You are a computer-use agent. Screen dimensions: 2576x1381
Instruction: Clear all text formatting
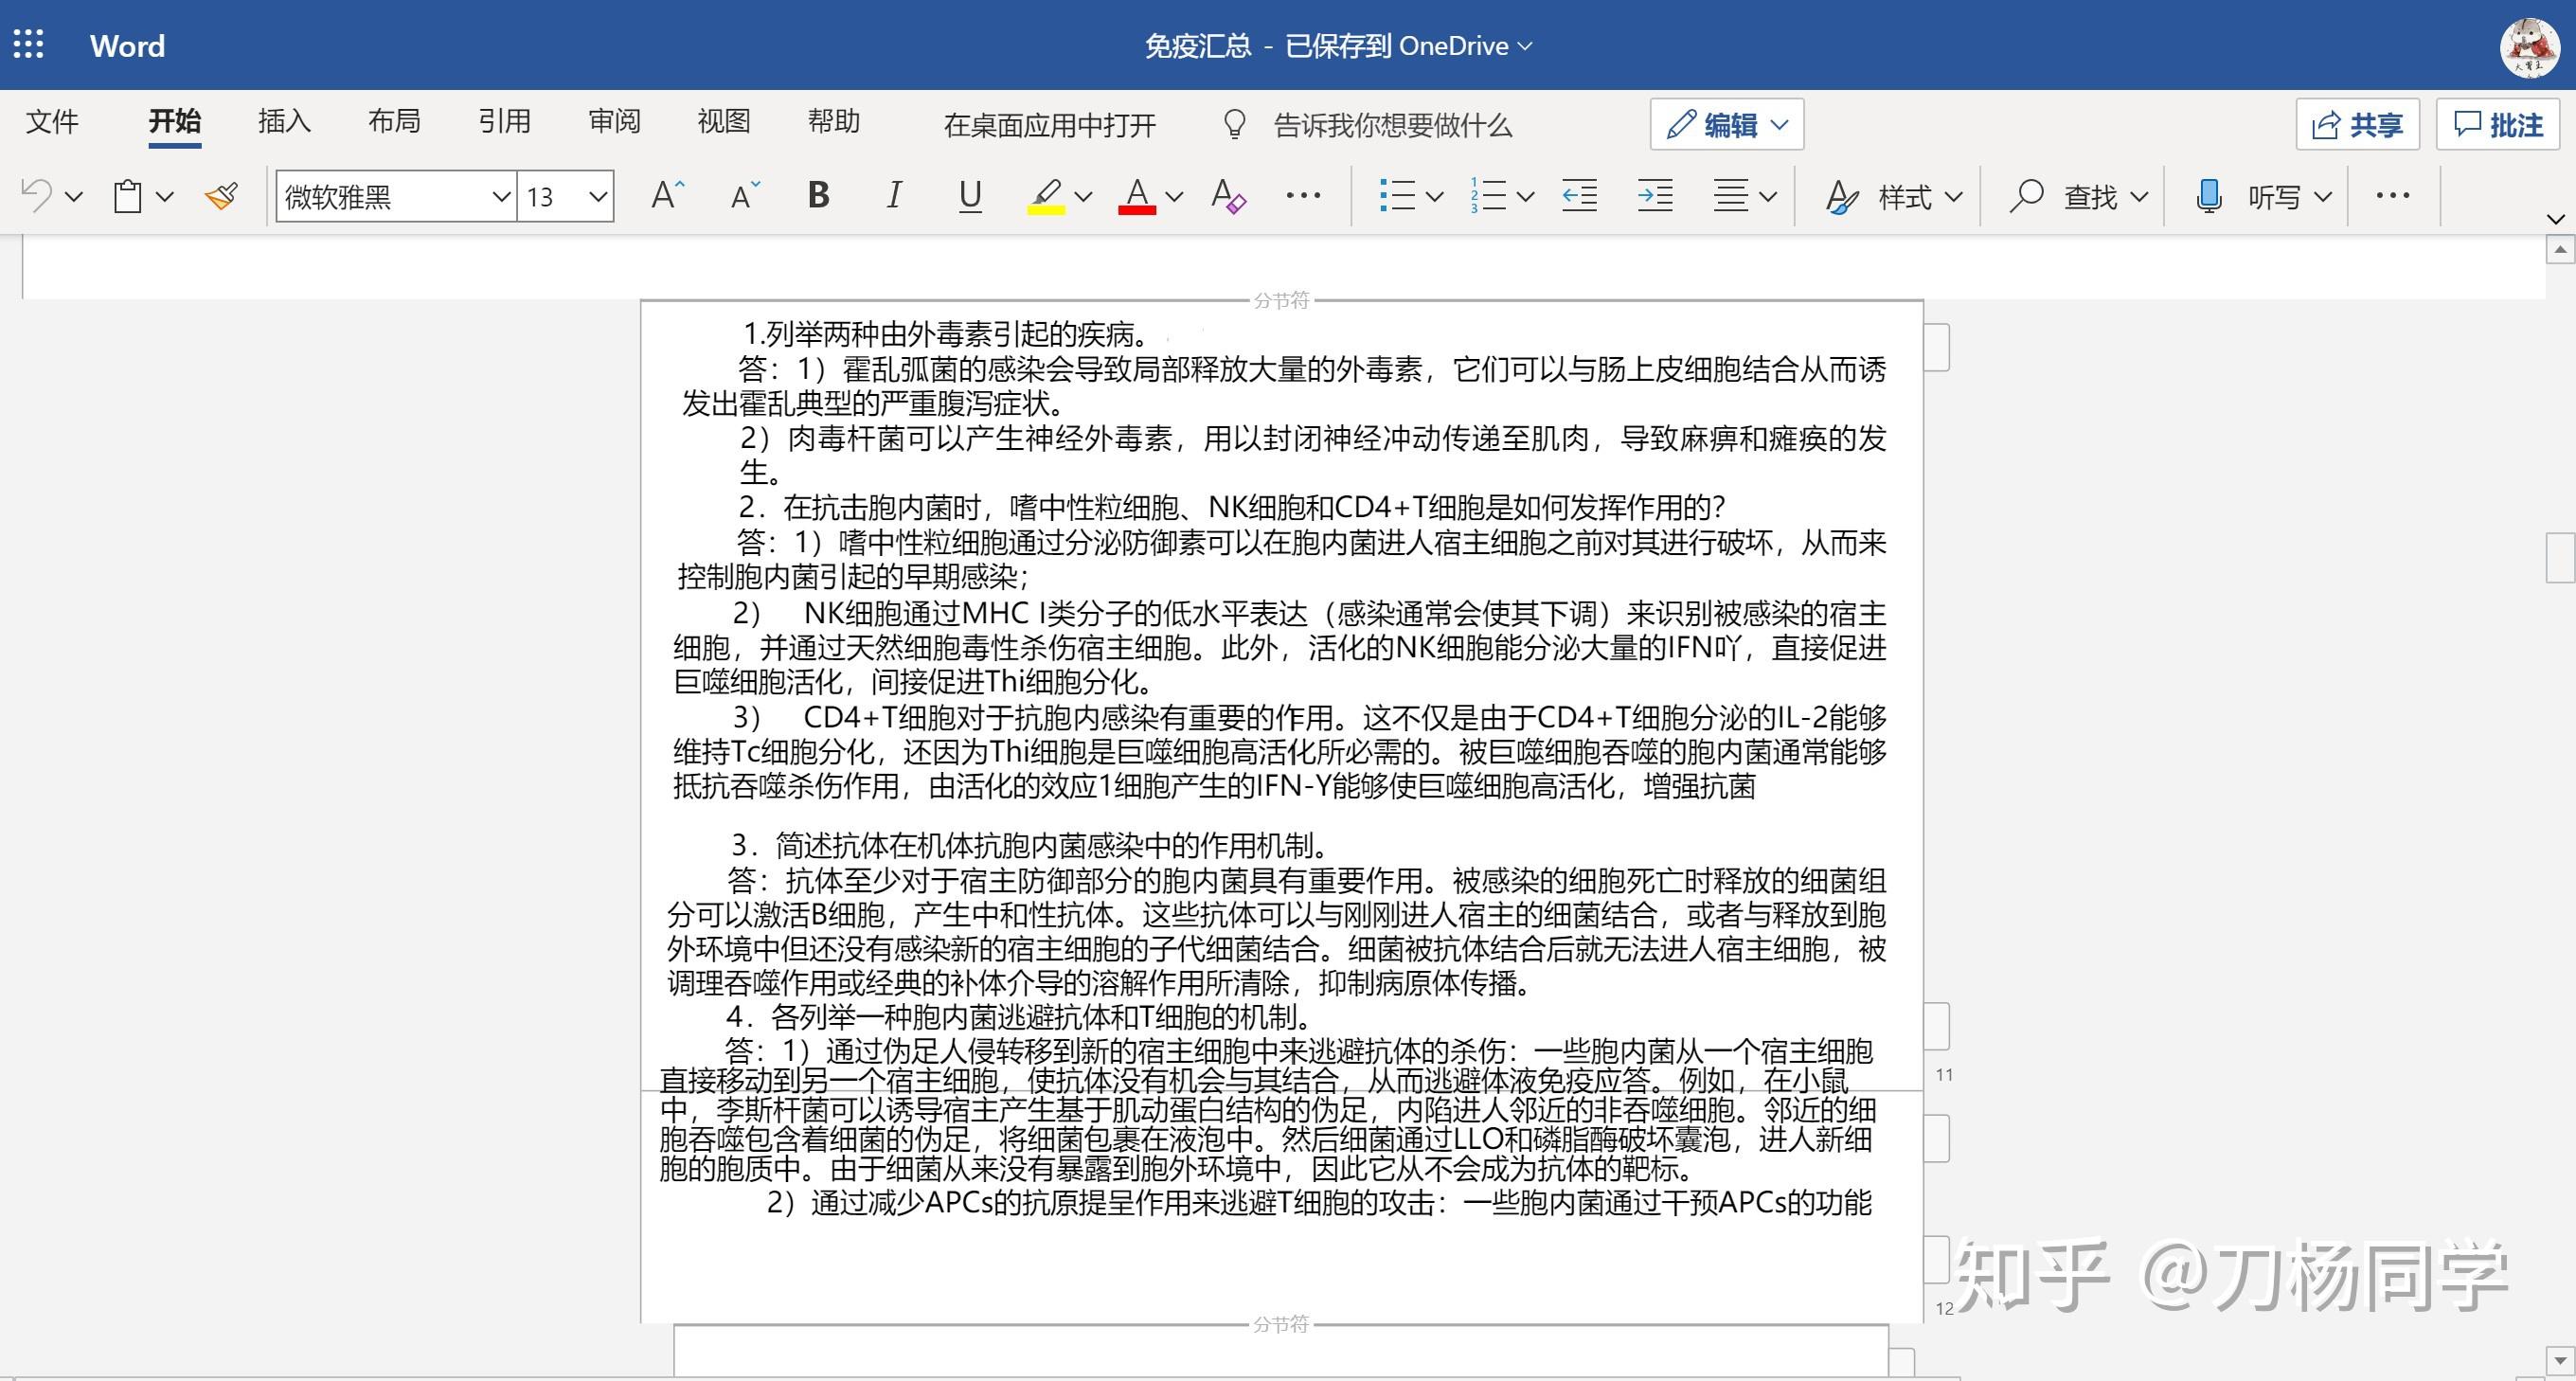(x=1228, y=197)
